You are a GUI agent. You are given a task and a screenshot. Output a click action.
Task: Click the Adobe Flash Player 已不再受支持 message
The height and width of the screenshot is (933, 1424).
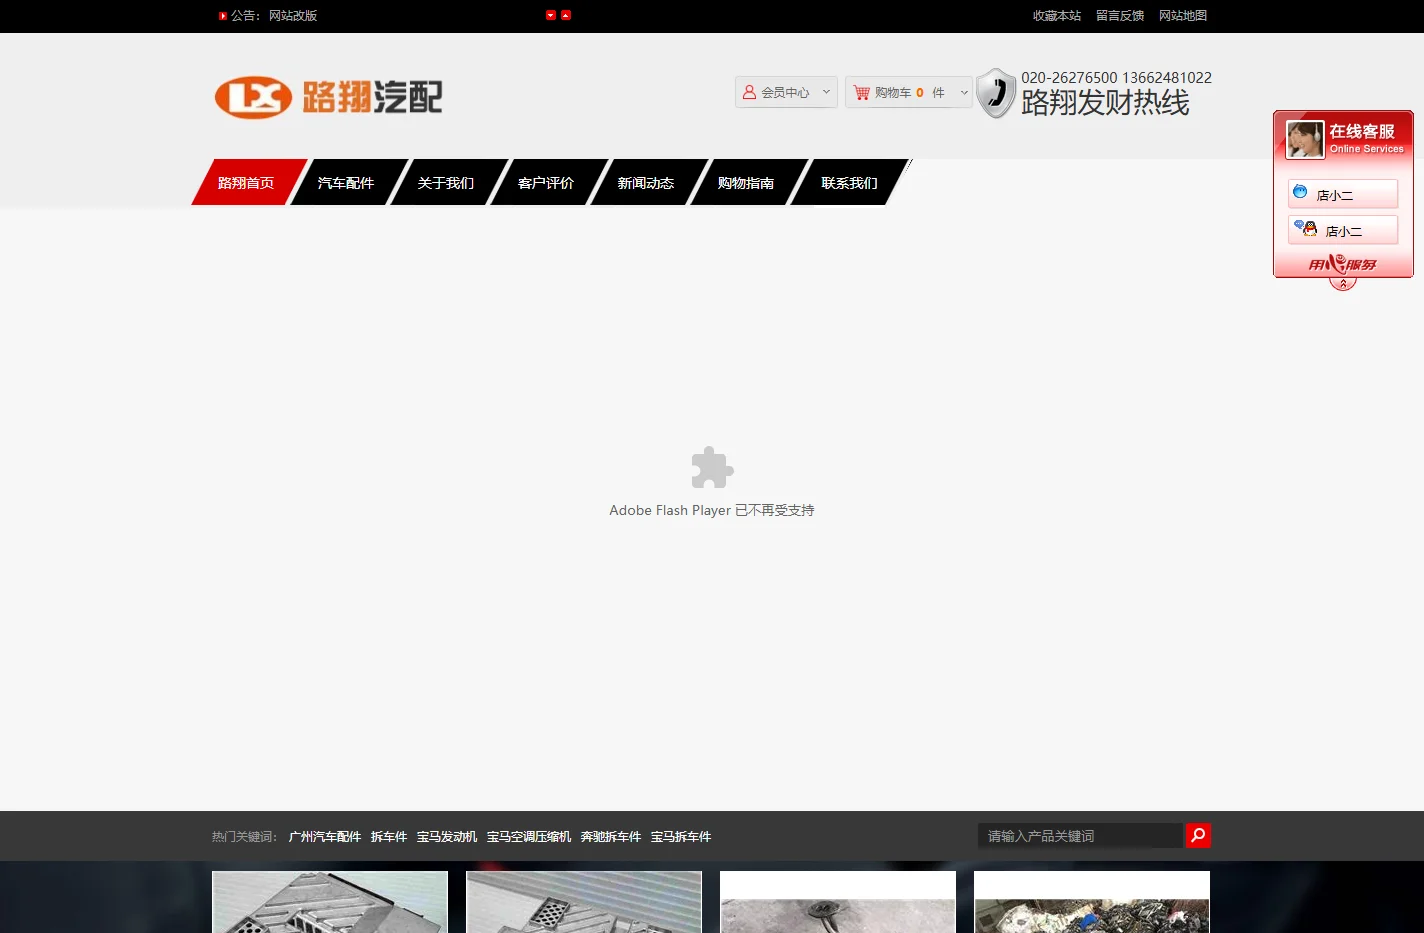click(x=712, y=510)
